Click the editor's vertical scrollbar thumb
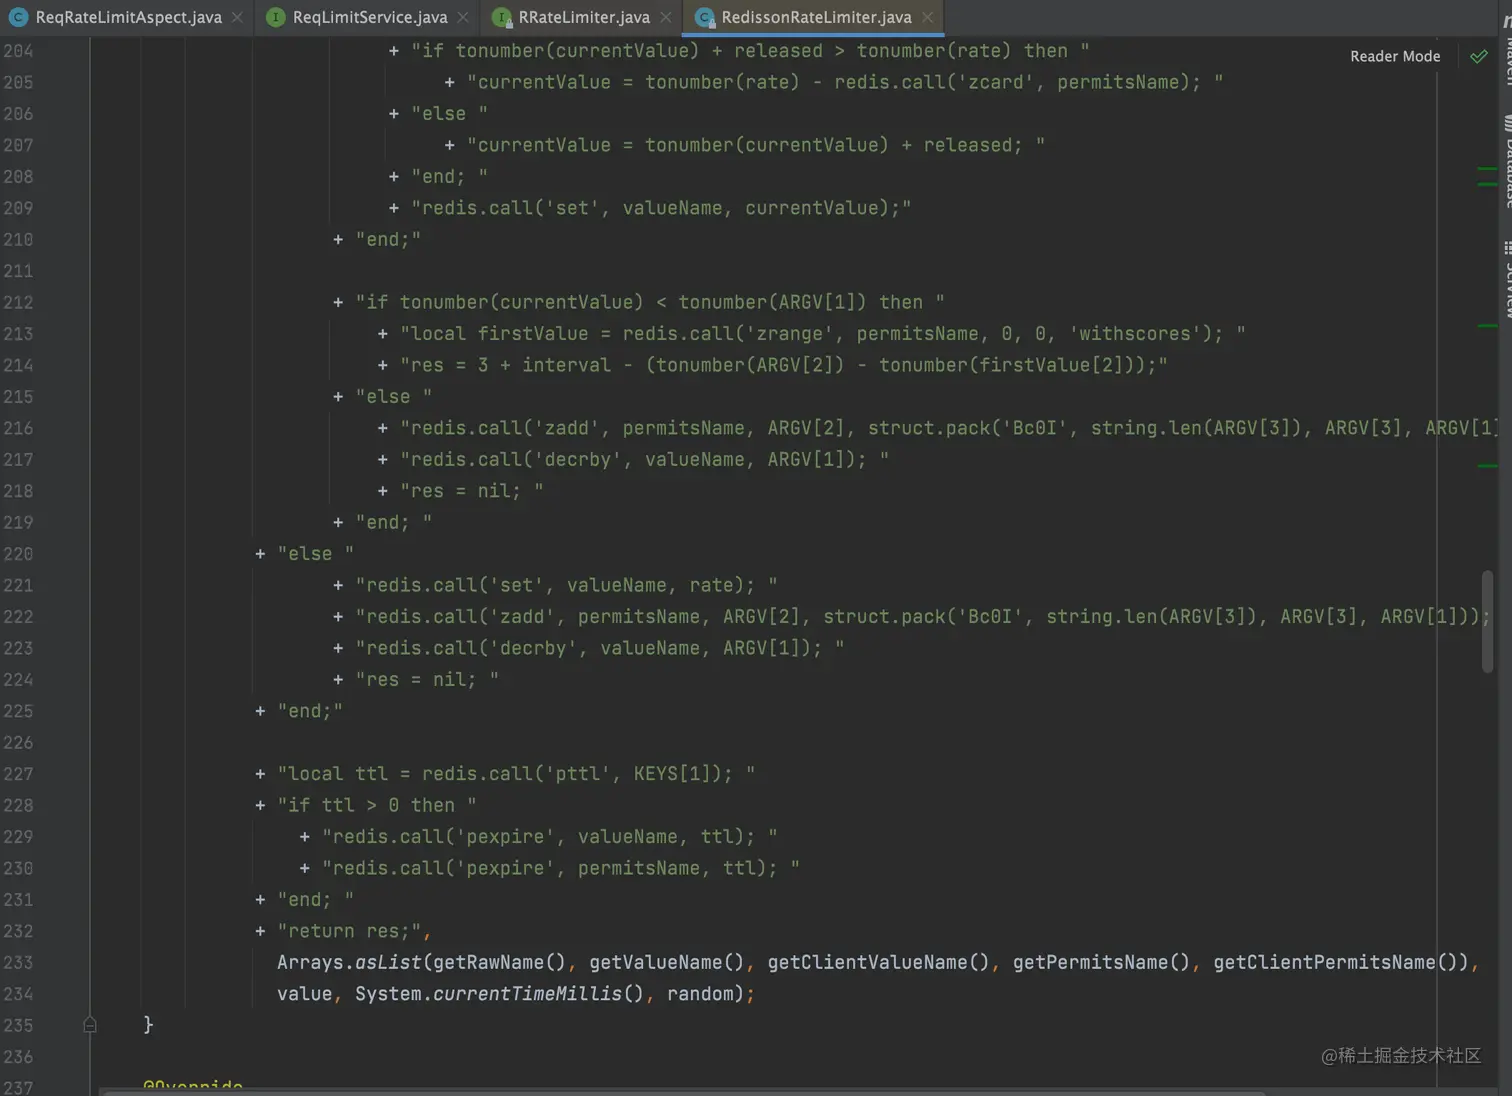This screenshot has width=1512, height=1096. 1487,621
